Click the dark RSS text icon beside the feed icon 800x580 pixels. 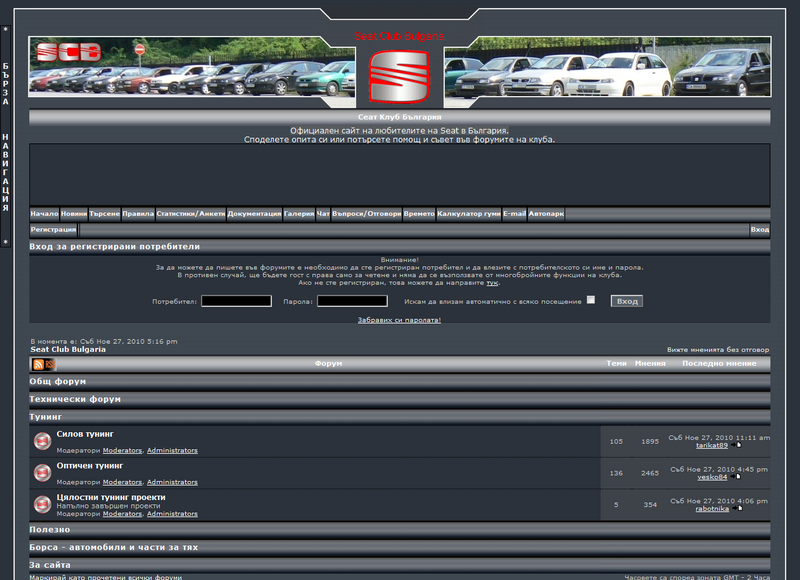49,364
